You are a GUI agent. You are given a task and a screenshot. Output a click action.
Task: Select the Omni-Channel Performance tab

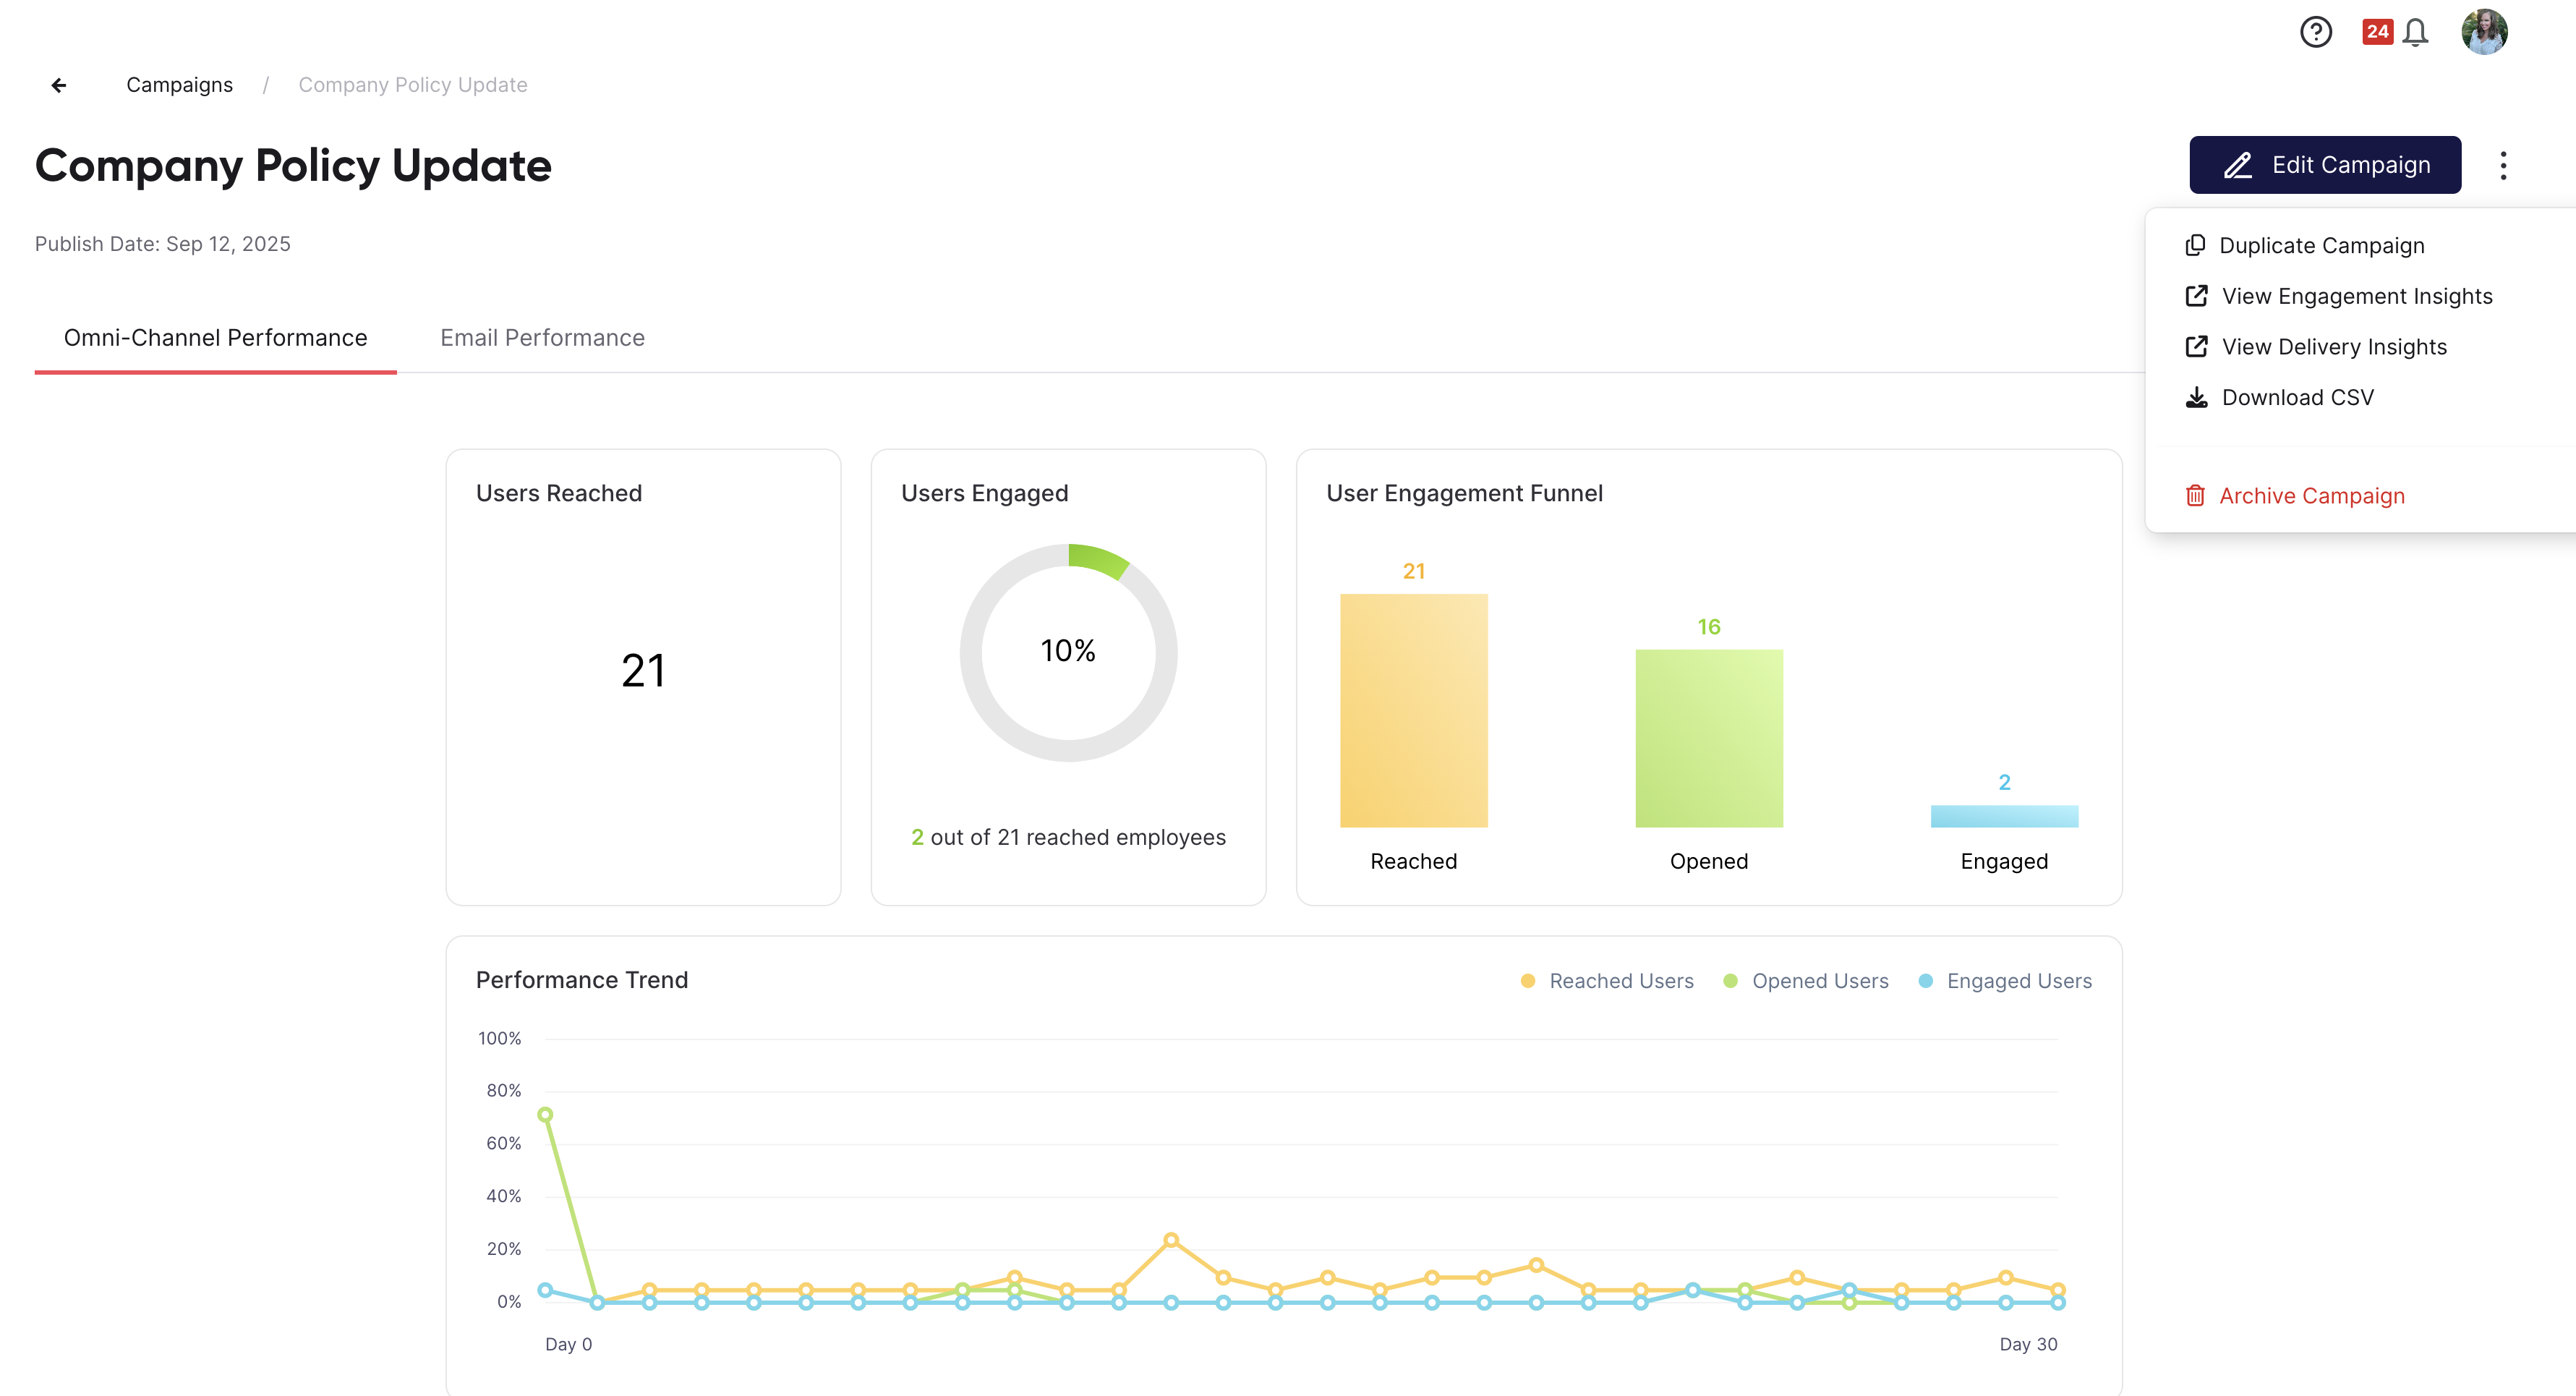click(215, 338)
